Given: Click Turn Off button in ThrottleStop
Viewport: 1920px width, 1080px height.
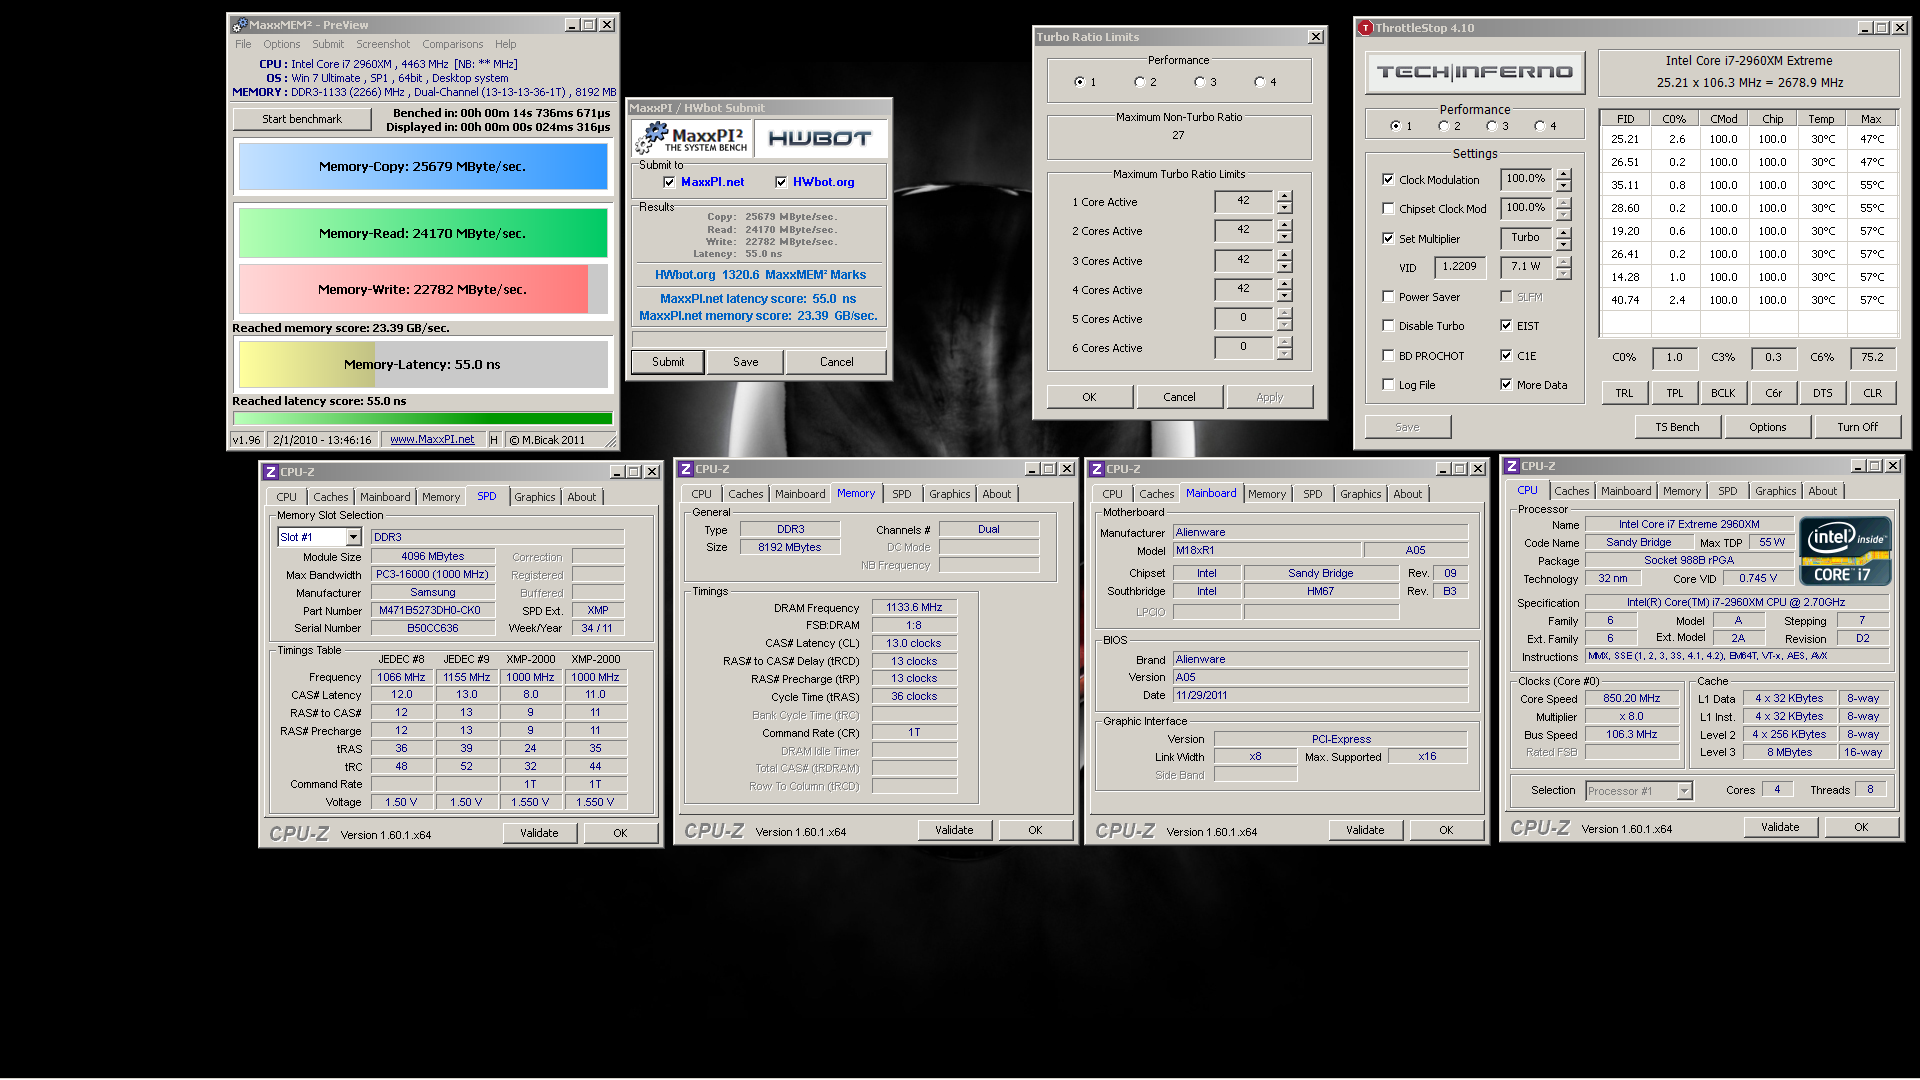Looking at the screenshot, I should coord(1857,427).
